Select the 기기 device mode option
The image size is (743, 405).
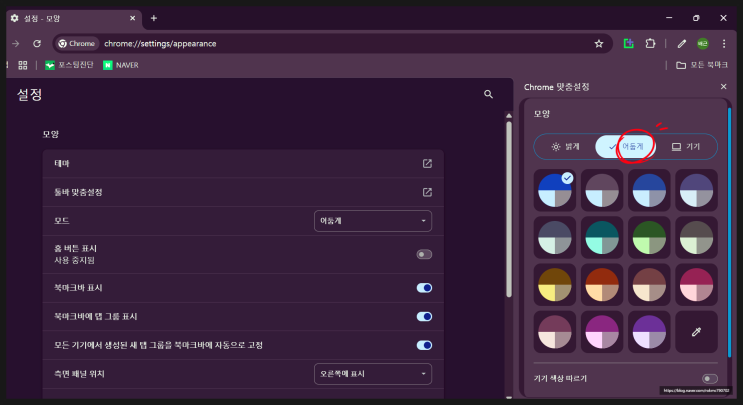(x=686, y=147)
